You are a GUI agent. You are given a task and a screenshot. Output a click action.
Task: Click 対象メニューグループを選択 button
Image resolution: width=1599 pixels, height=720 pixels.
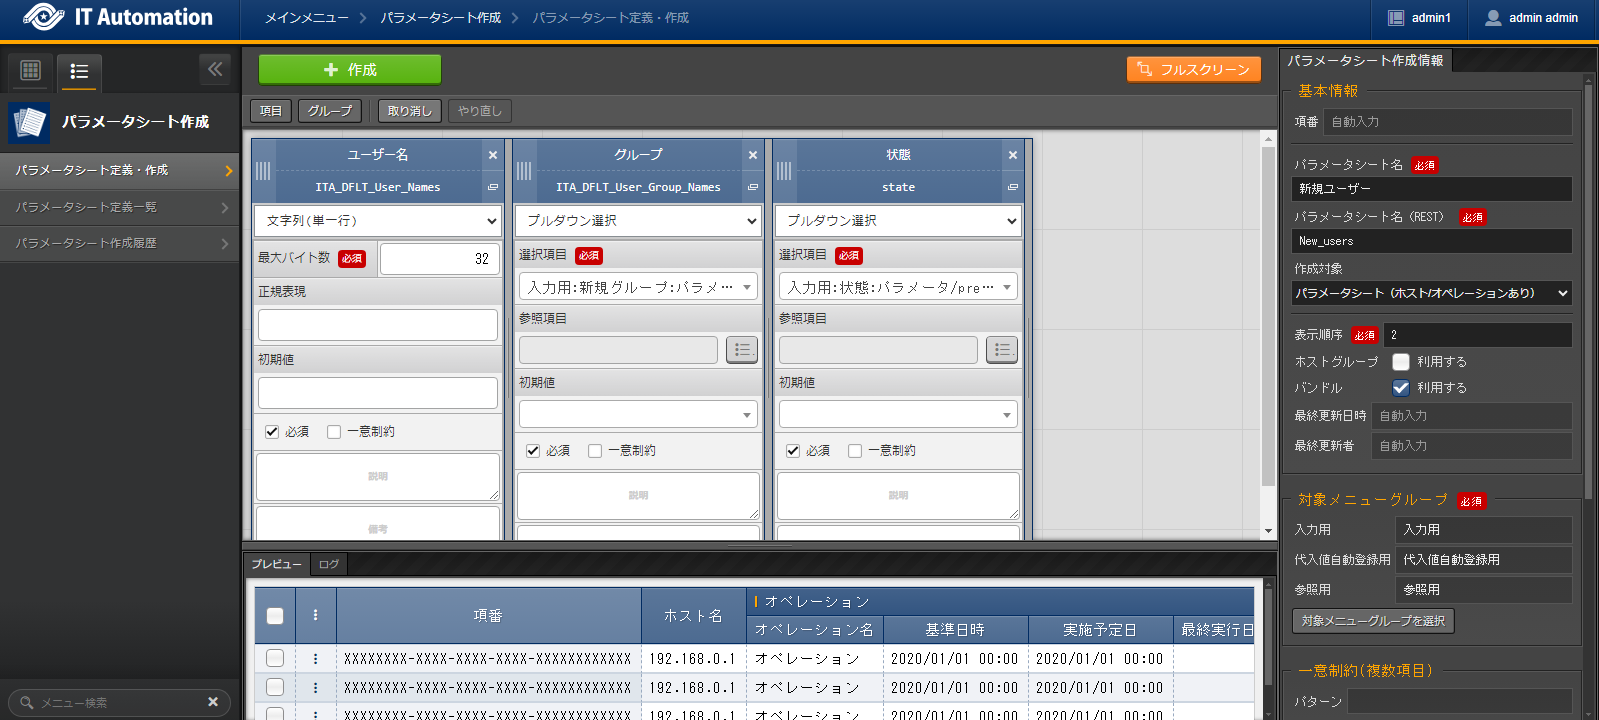[x=1373, y=621]
